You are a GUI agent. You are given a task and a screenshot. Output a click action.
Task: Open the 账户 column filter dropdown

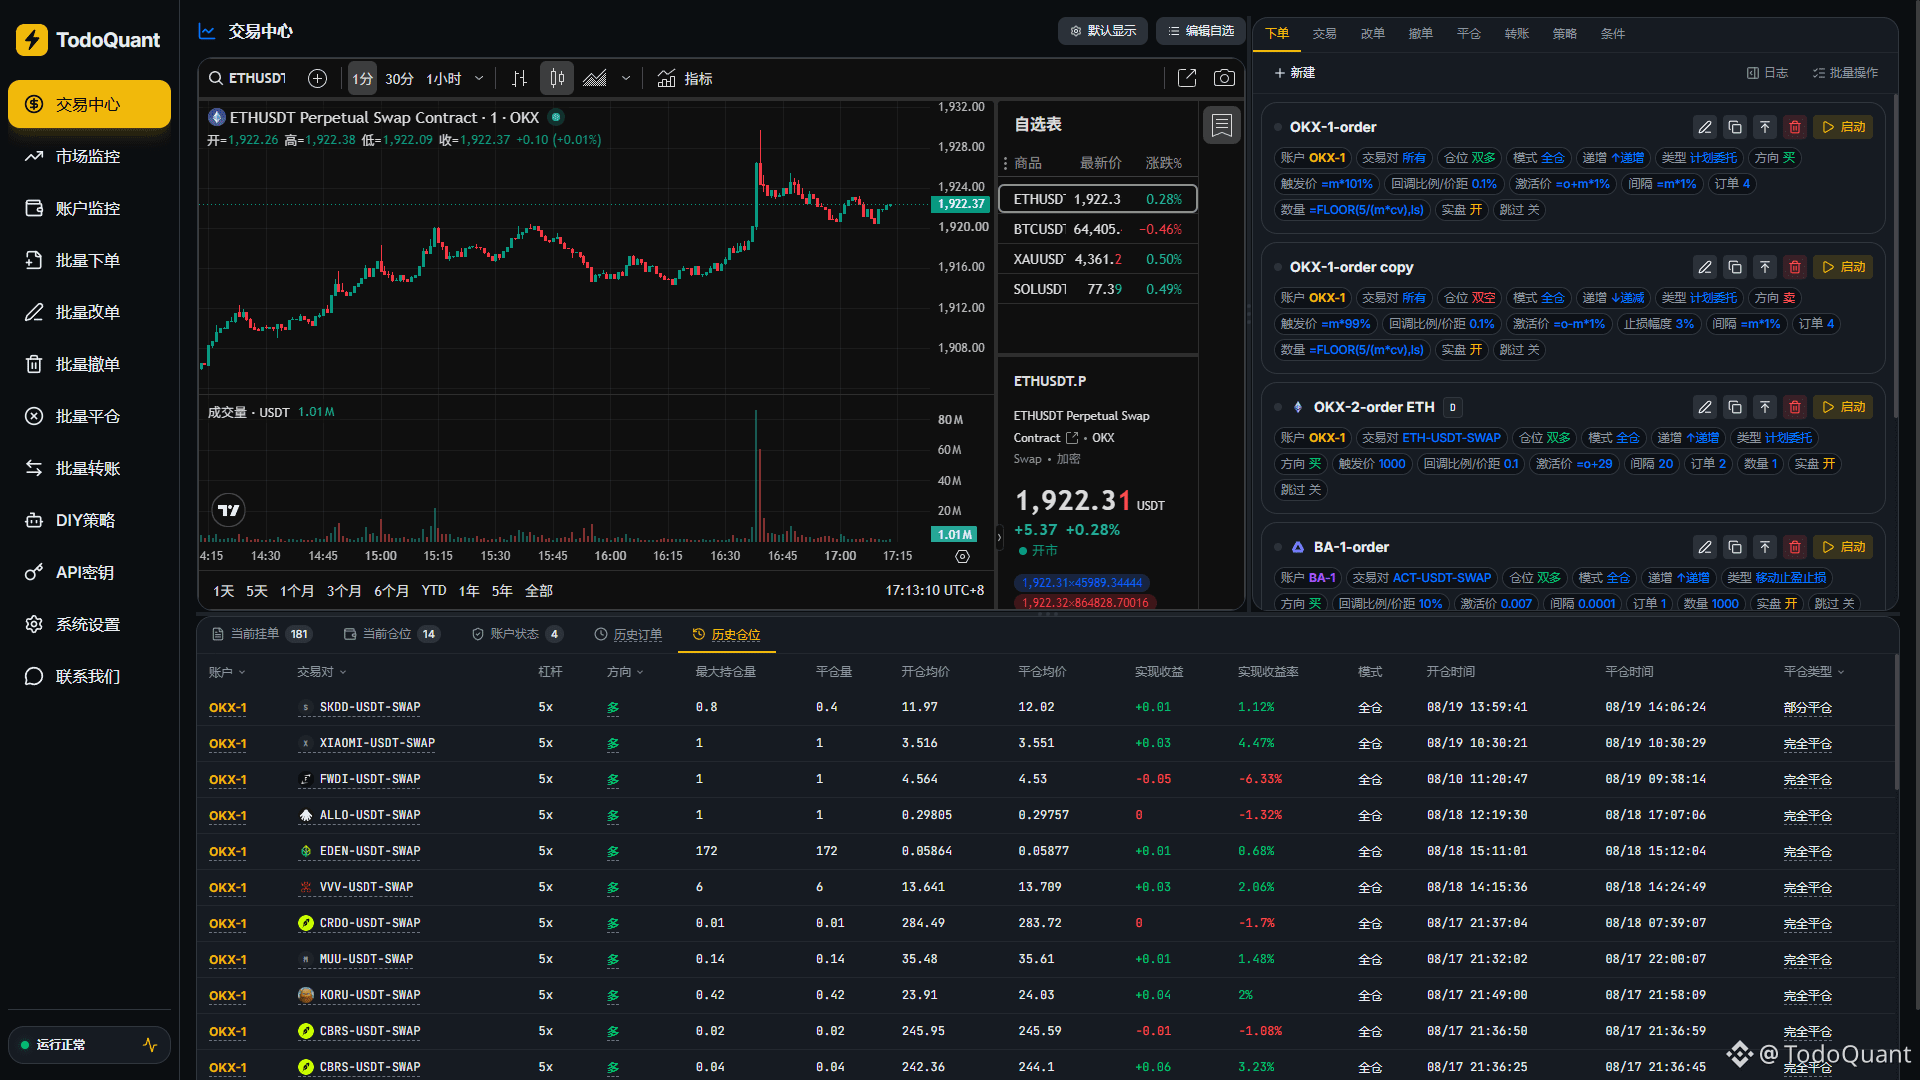coord(227,672)
